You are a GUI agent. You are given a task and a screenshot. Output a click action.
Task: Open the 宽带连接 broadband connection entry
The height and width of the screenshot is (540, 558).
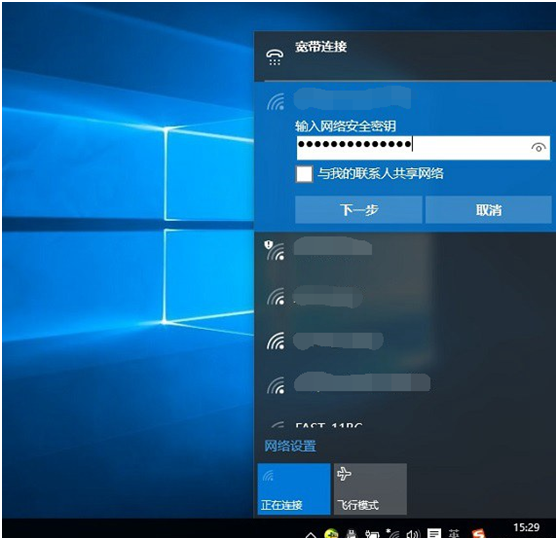pos(405,56)
